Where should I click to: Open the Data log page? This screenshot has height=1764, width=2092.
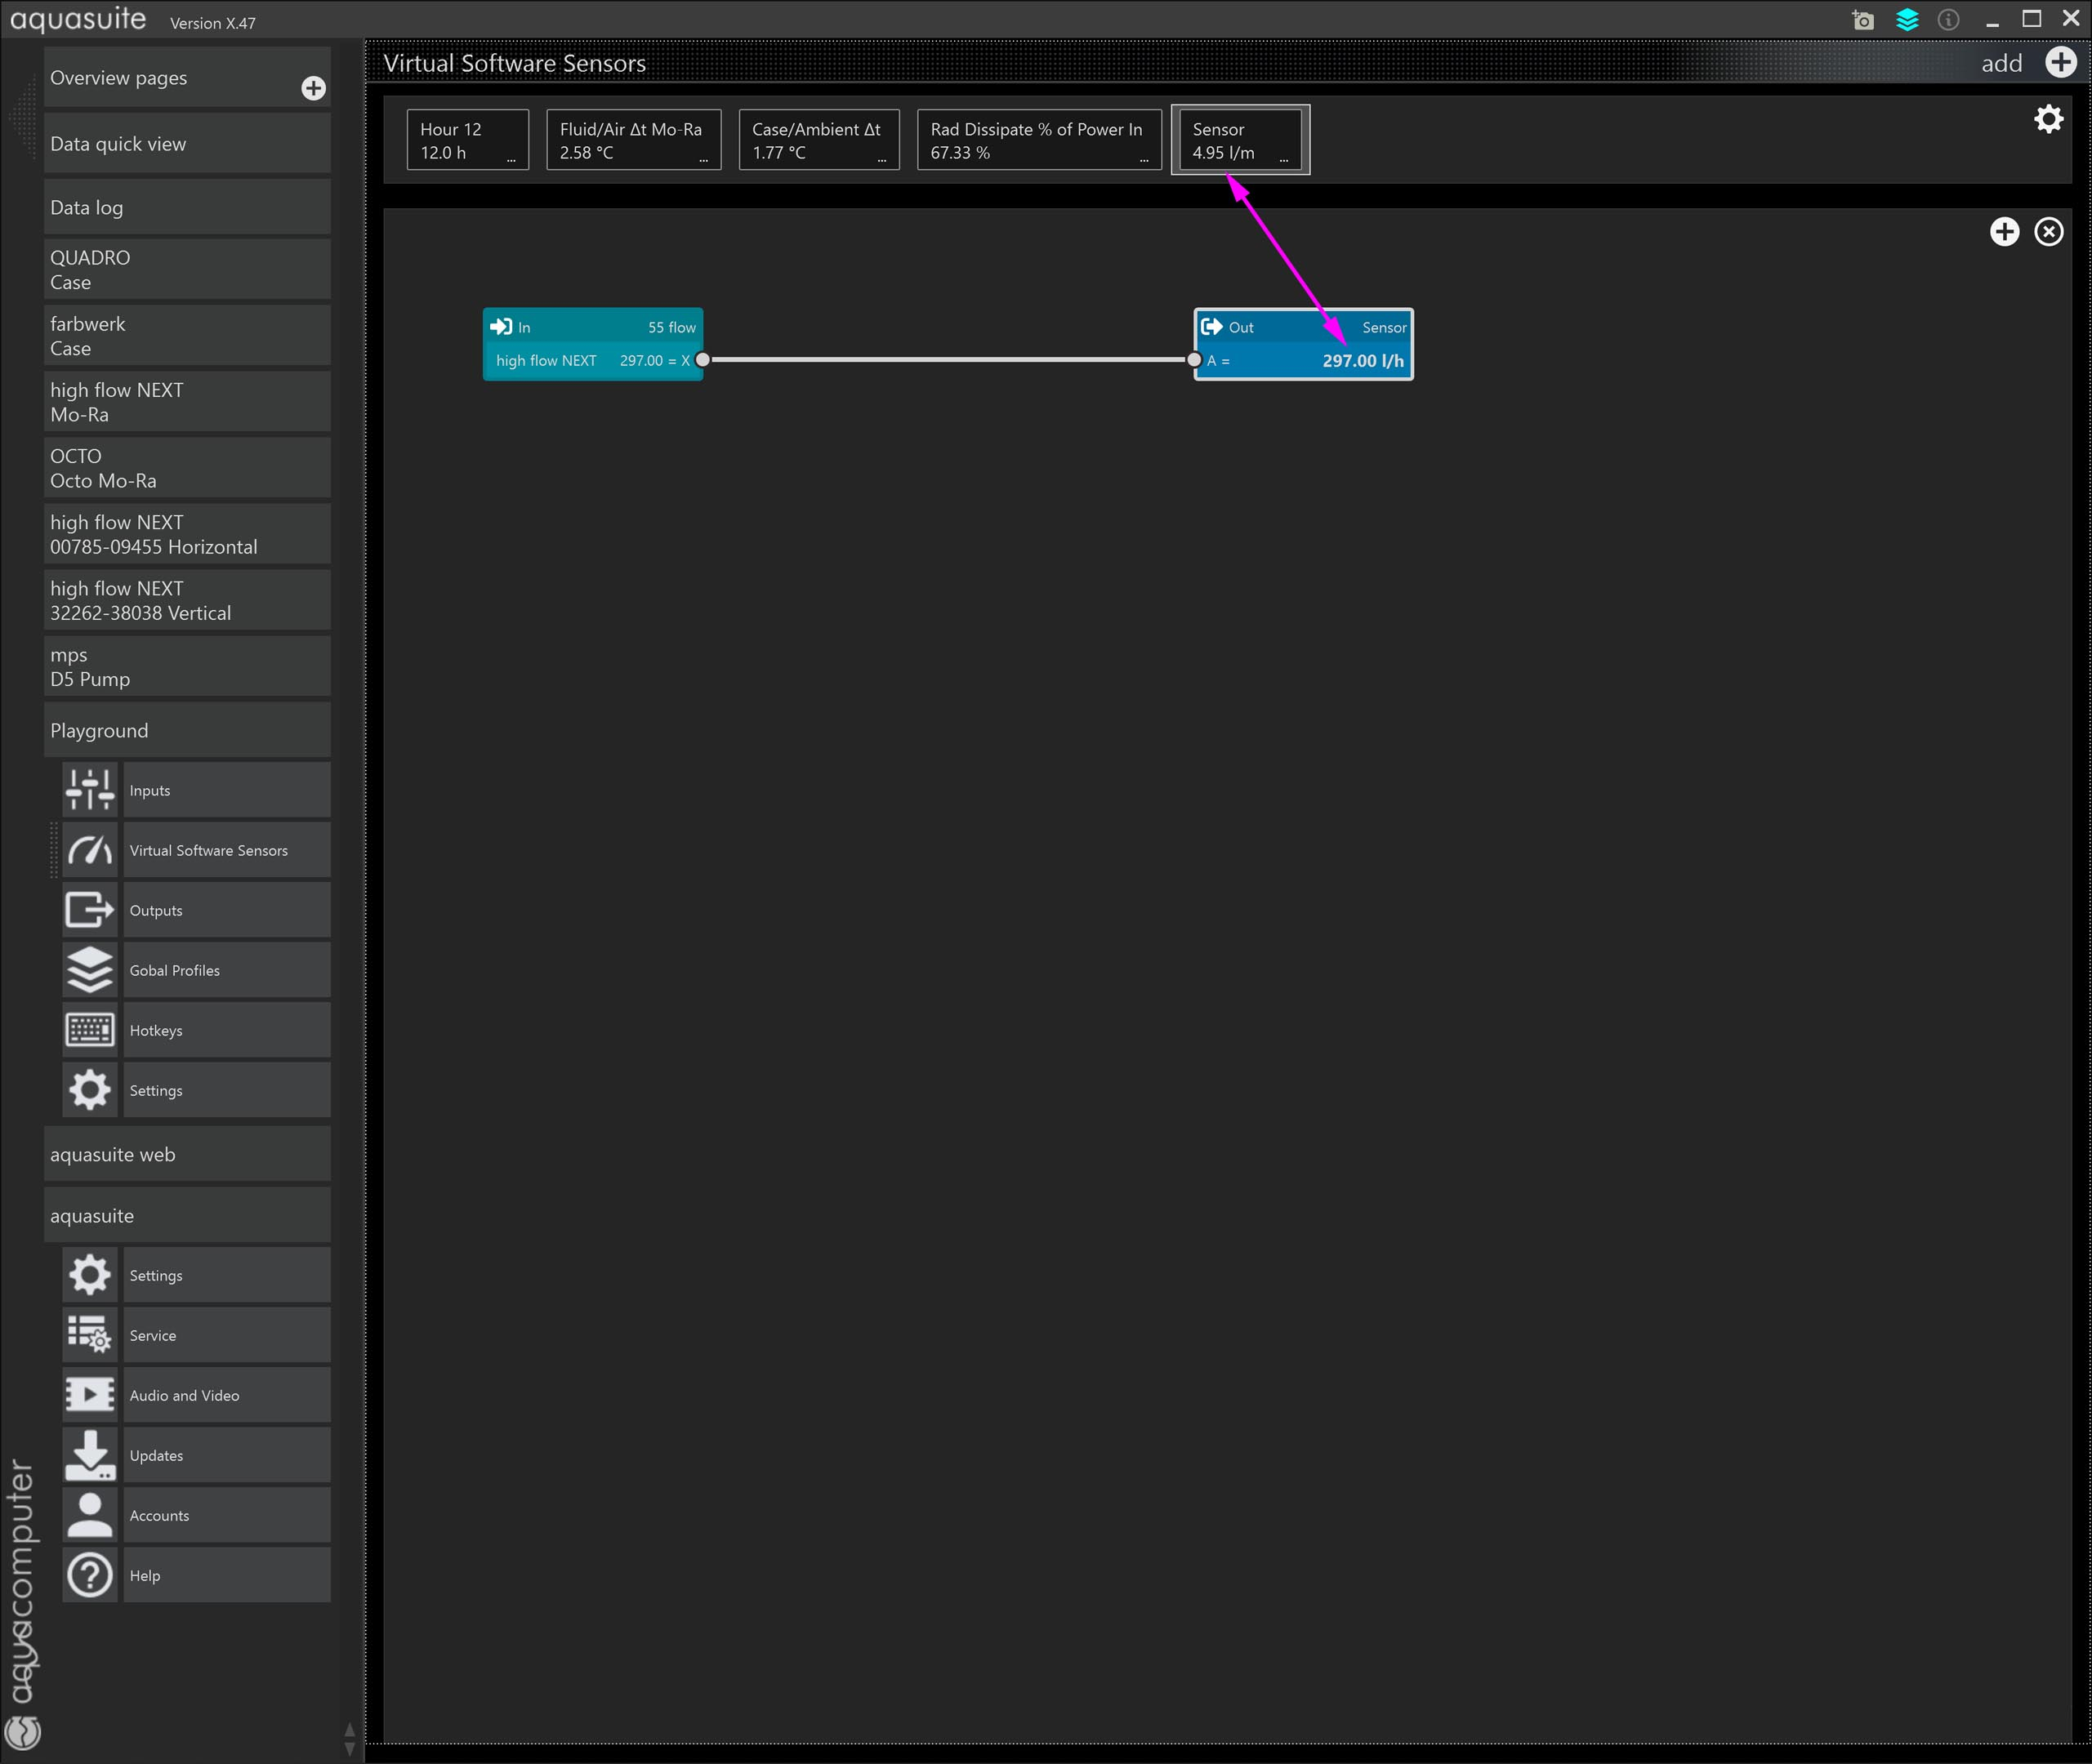(187, 207)
